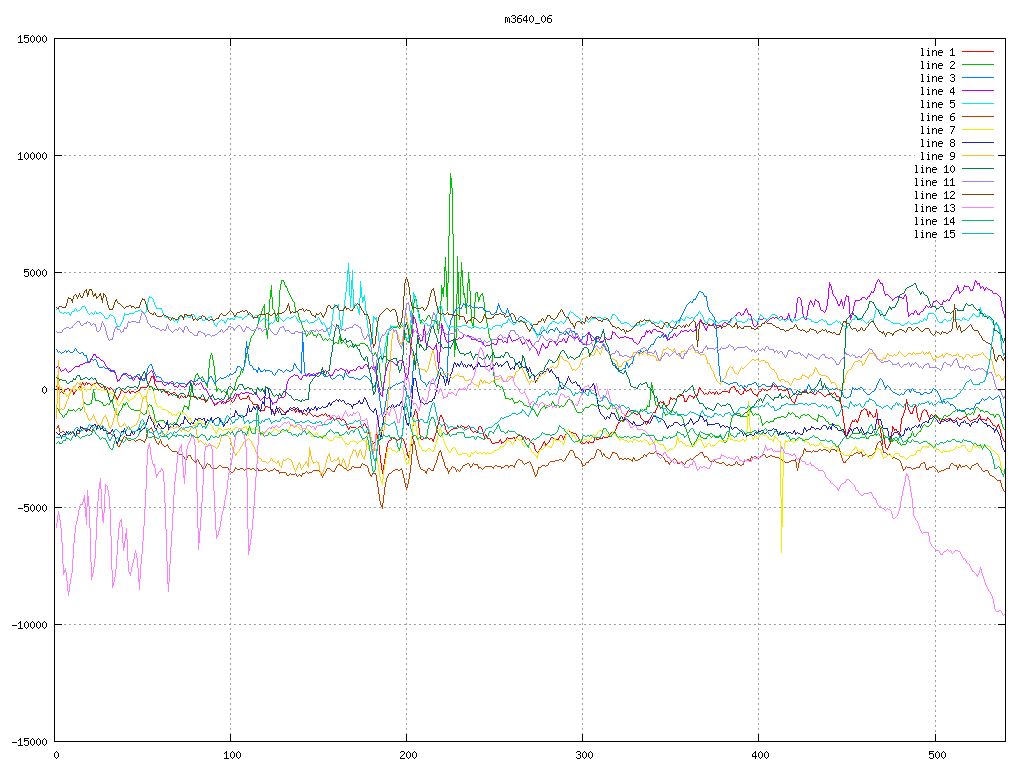Screen dimensions: 1024x768
Task: Choose the "line 15" legend label
Action: 934,234
